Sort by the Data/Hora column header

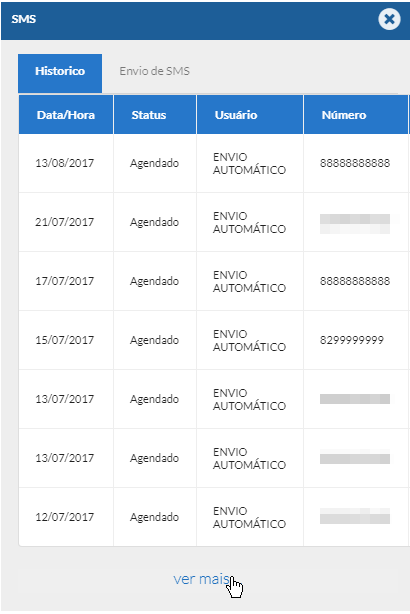click(x=66, y=115)
